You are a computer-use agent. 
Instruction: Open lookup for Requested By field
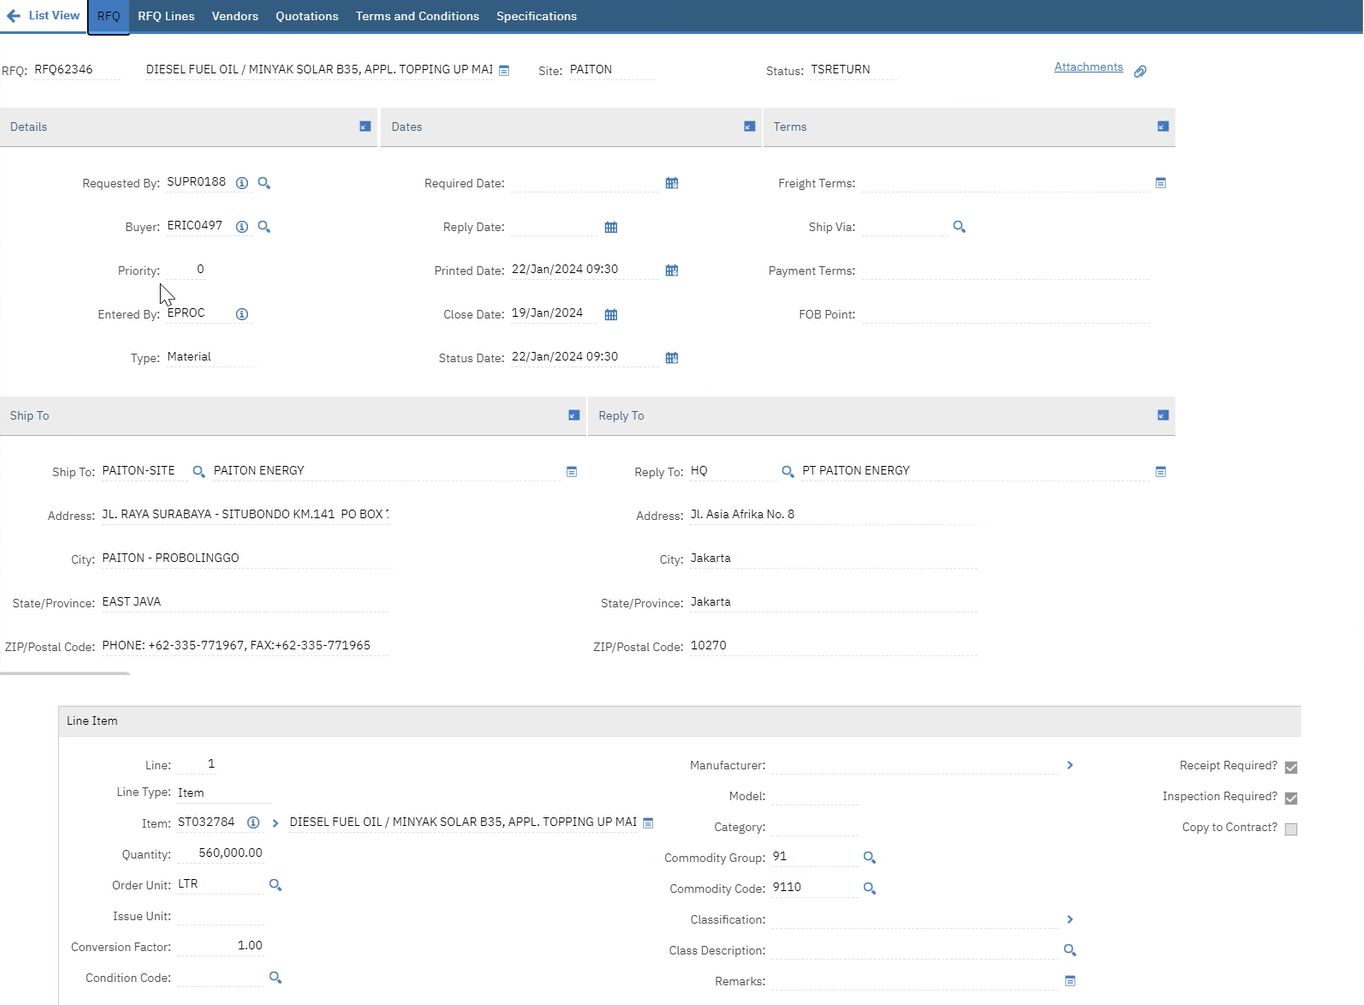[x=264, y=183]
